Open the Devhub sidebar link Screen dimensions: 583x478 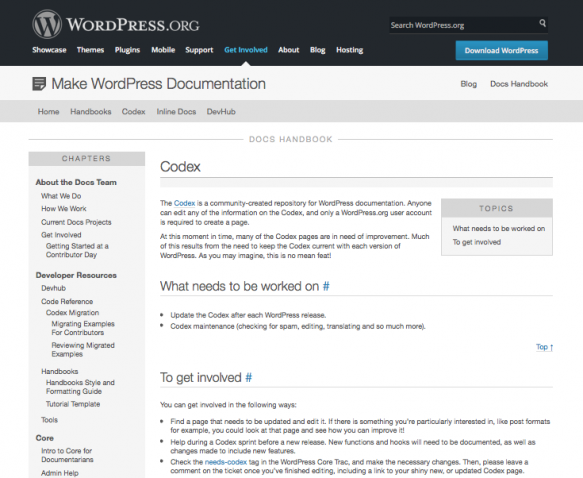[x=54, y=288]
